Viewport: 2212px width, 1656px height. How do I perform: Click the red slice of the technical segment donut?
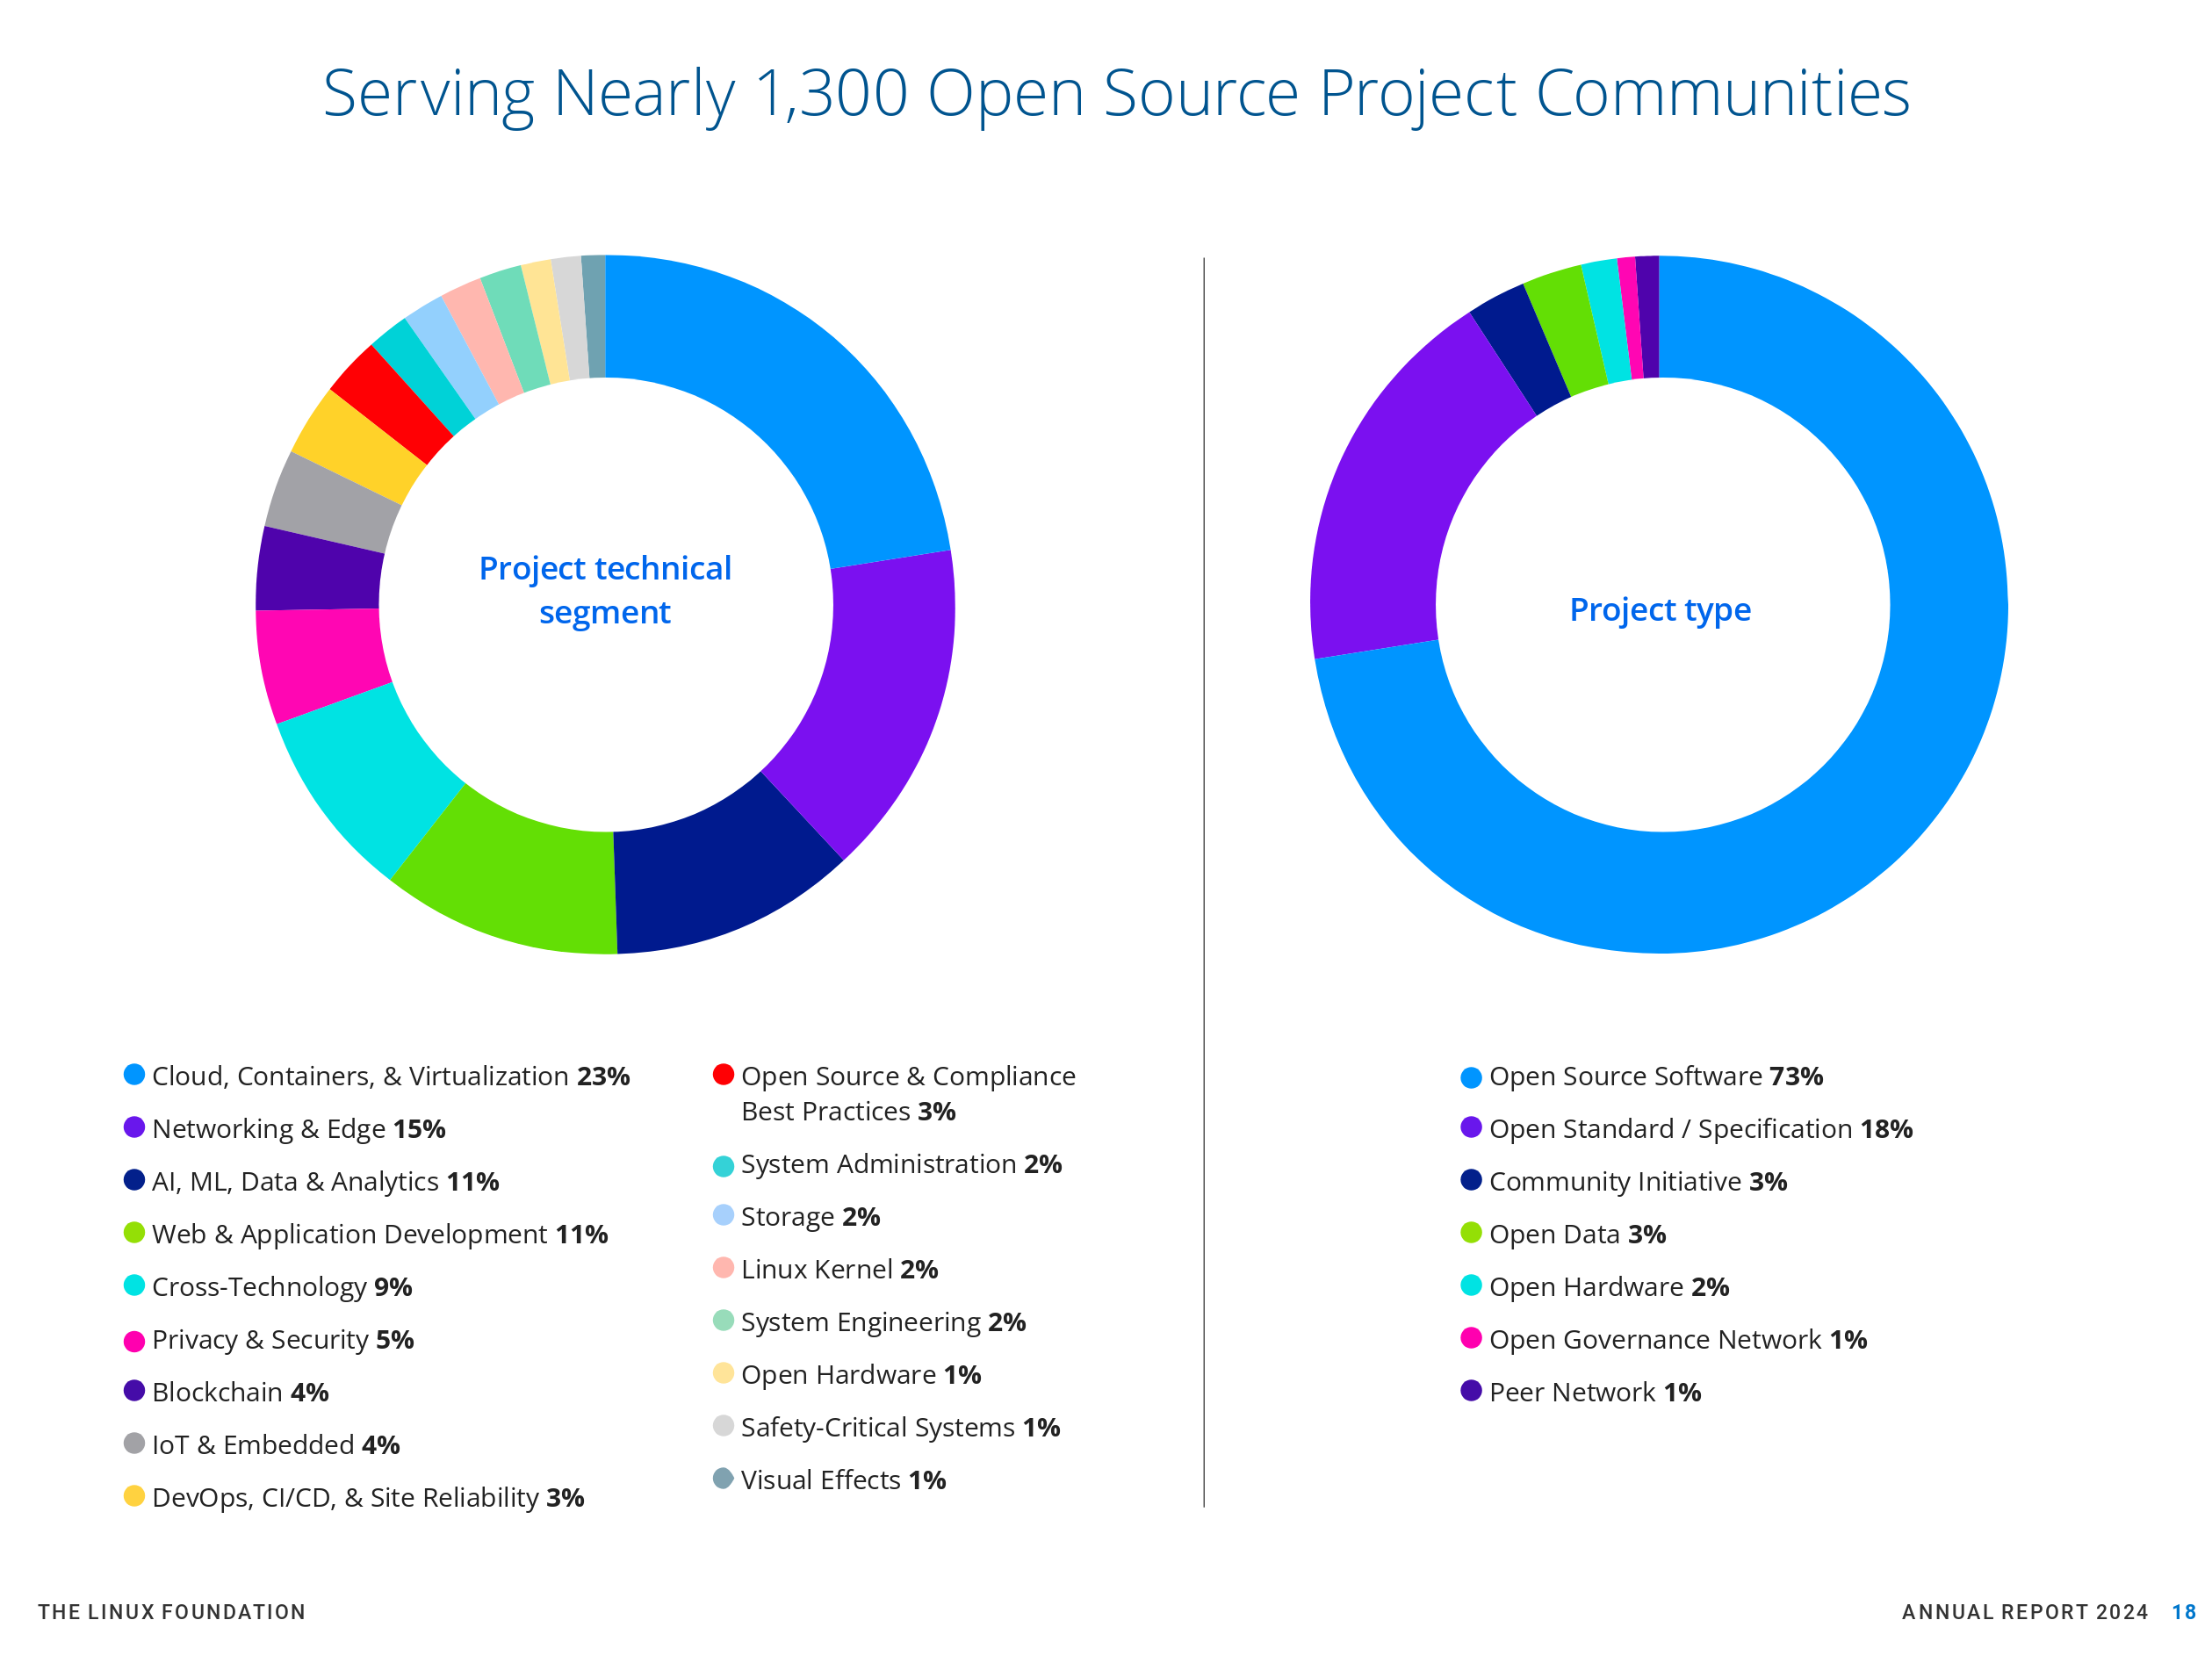pyautogui.click(x=392, y=402)
